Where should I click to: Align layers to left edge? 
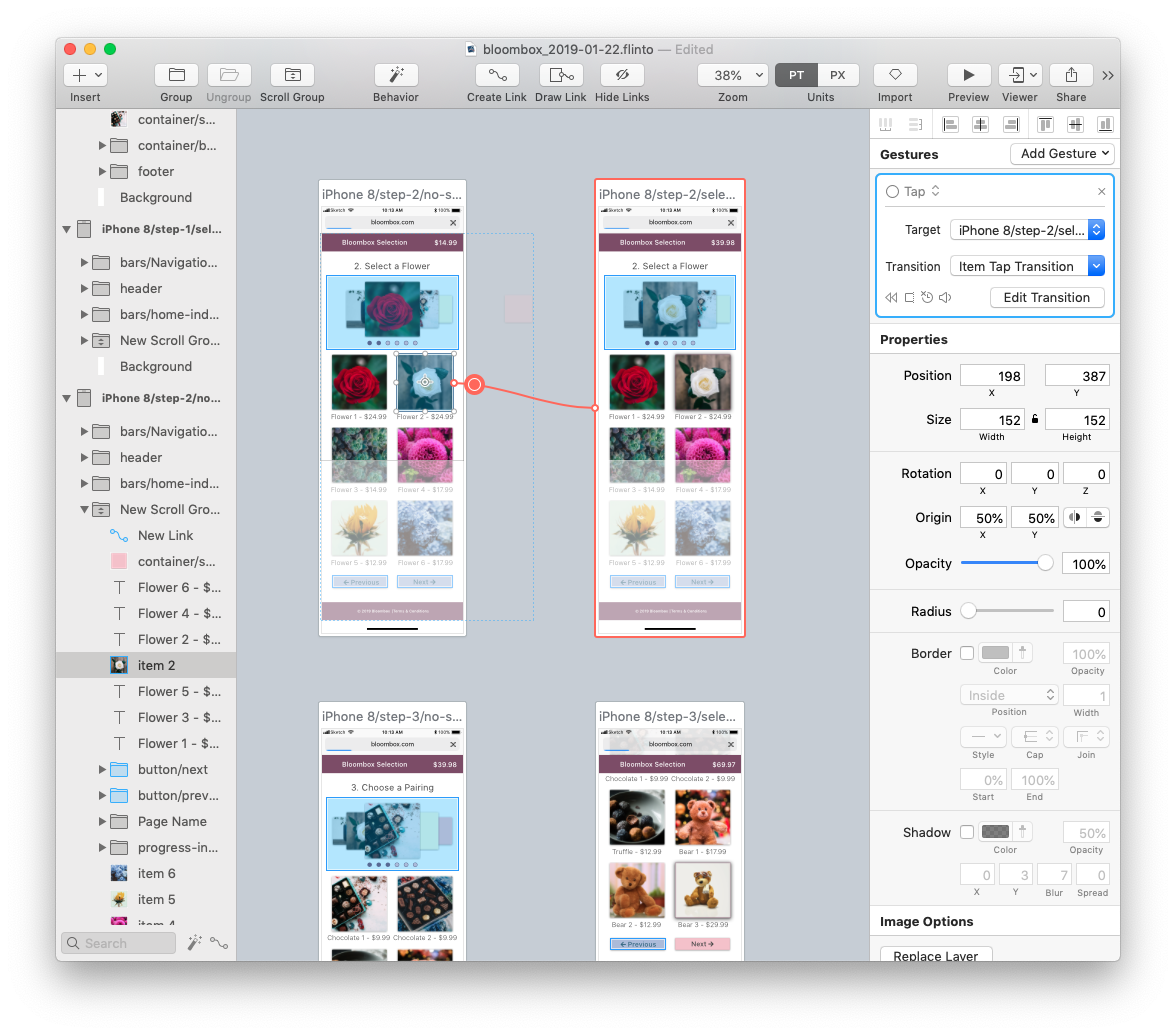[950, 124]
